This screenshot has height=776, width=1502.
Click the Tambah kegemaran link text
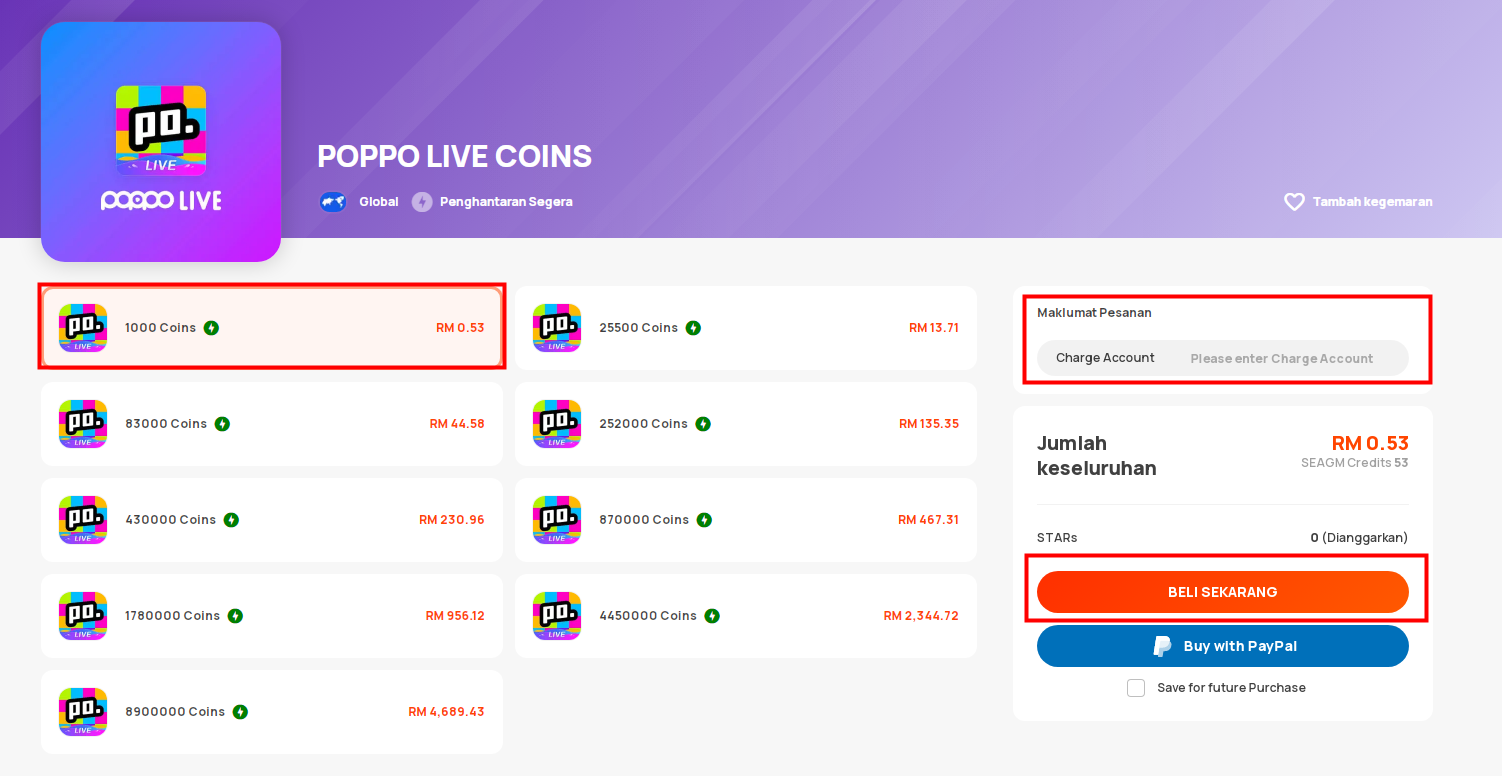1372,202
